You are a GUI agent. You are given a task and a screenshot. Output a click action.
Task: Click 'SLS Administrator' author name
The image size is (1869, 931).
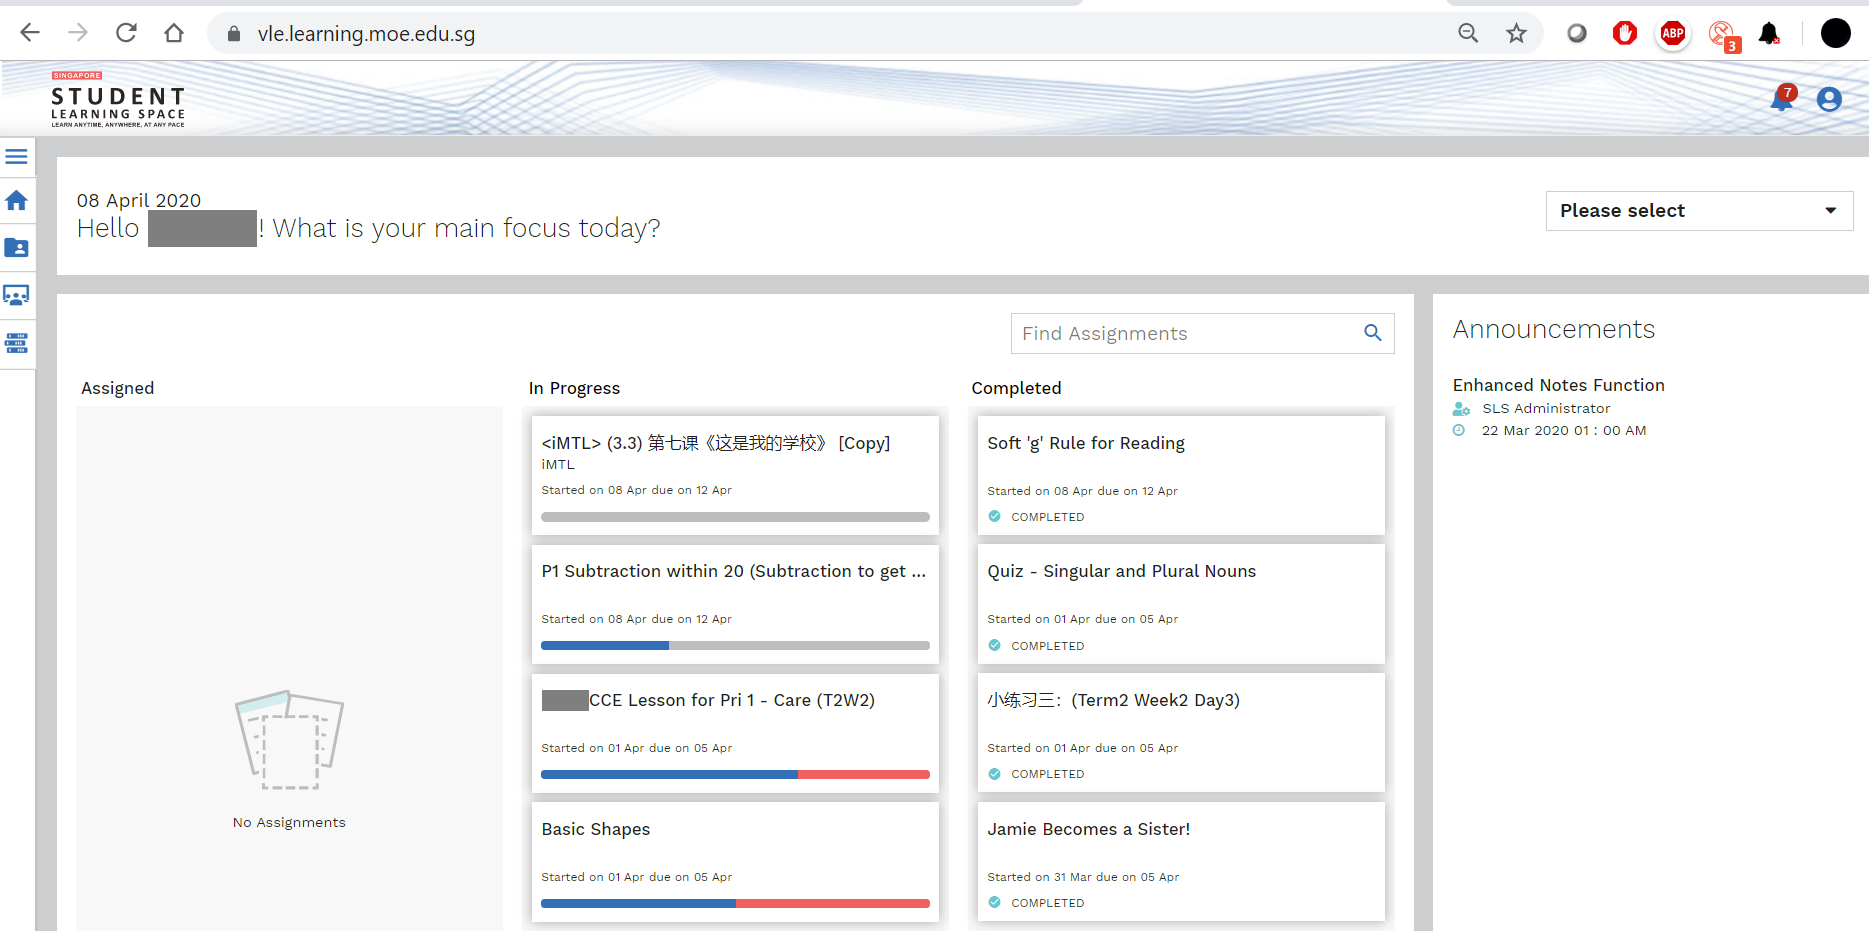click(1546, 409)
